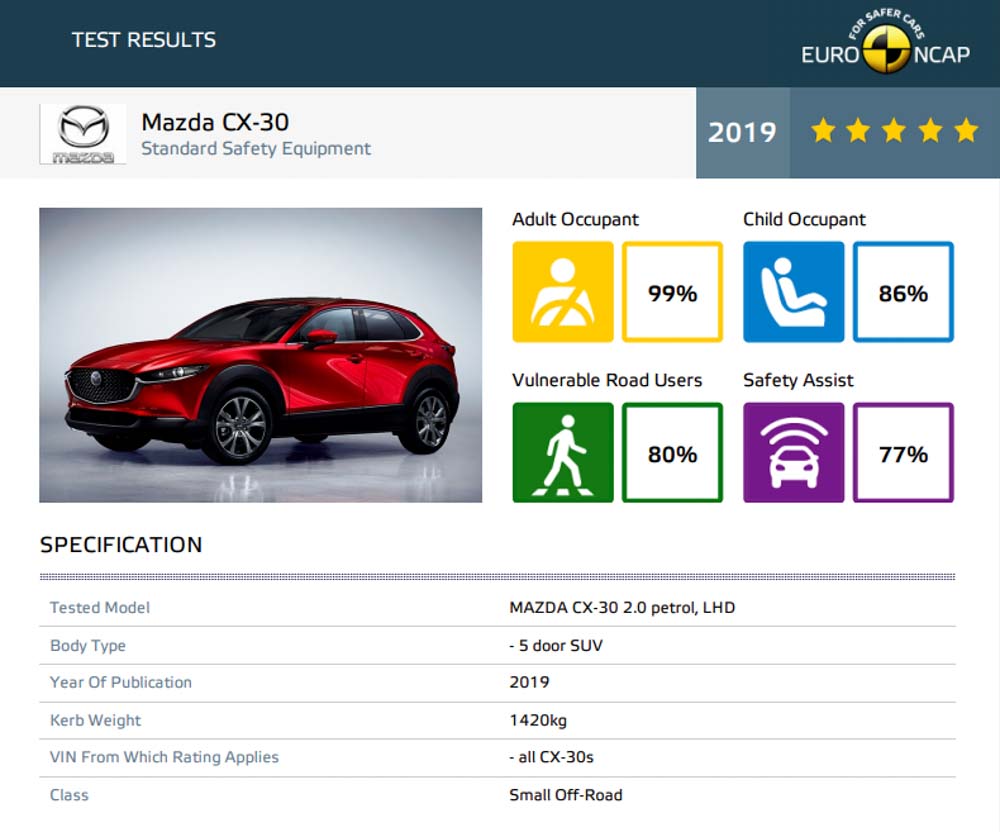The image size is (1000, 832).
Task: Open the Tested Model specification link
Action: pos(99,607)
